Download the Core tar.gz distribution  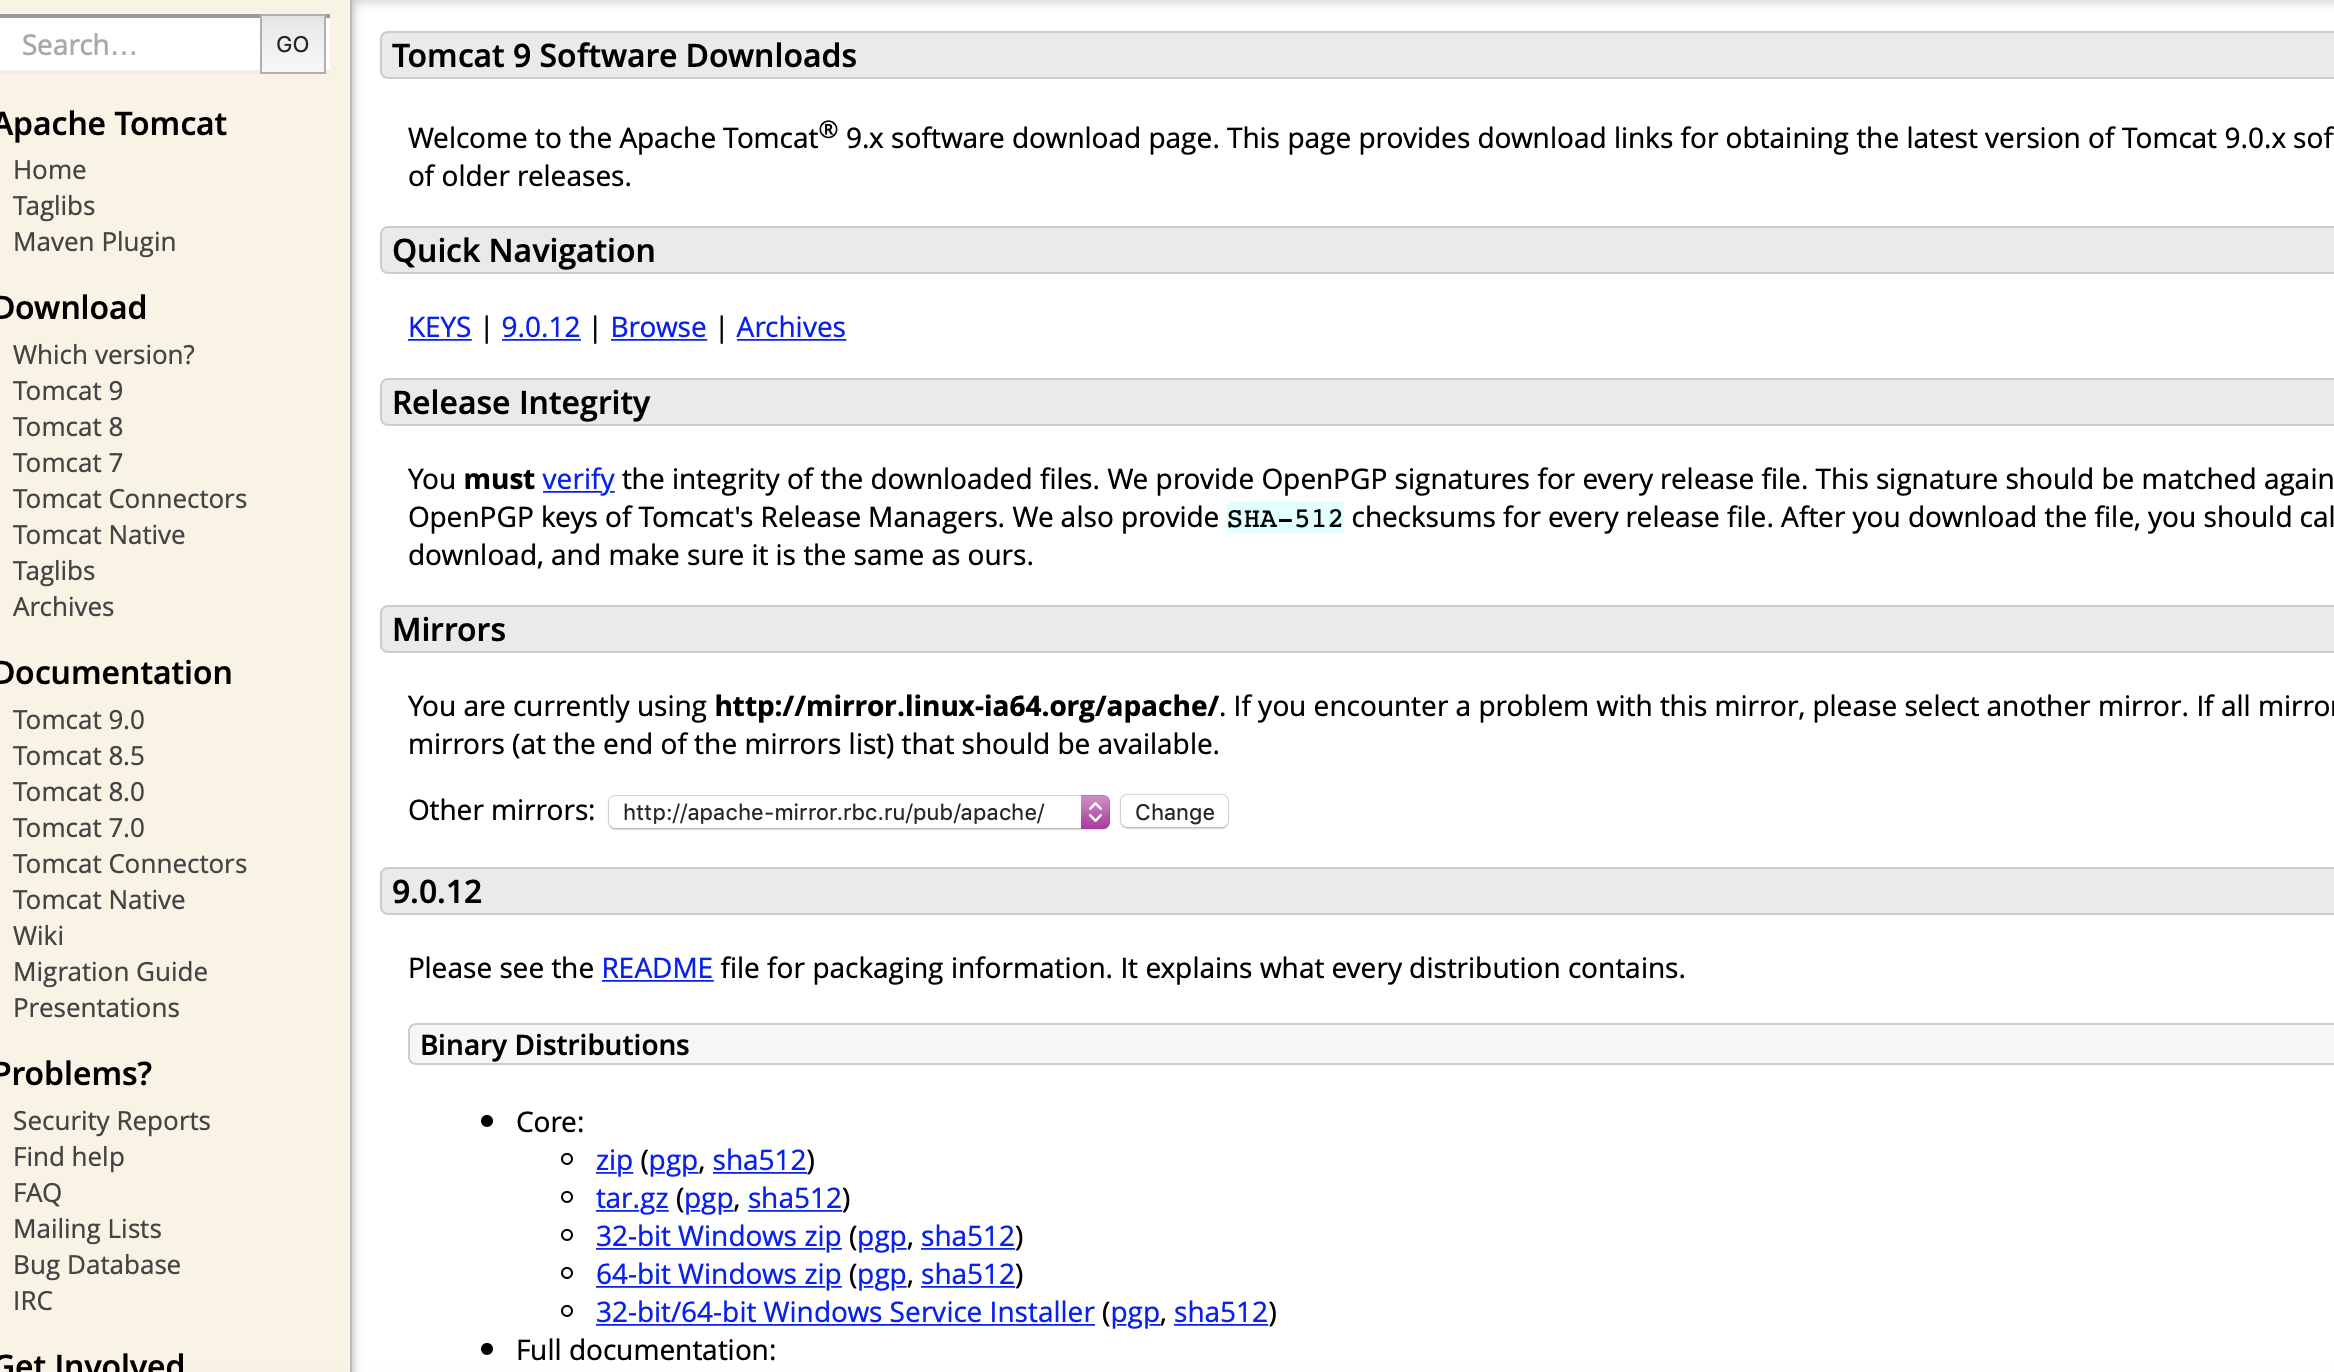point(632,1198)
